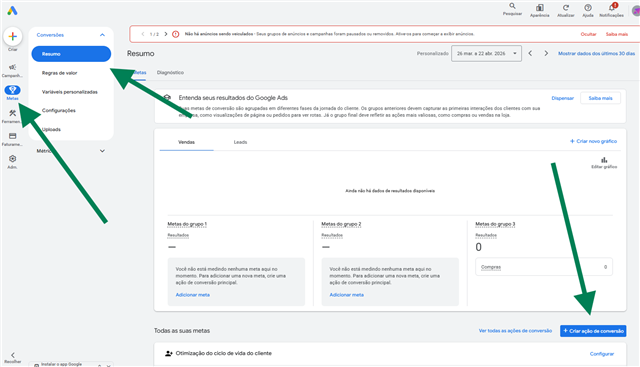The image size is (640, 367).
Task: Click Criar ação de conversão button
Action: 593,331
